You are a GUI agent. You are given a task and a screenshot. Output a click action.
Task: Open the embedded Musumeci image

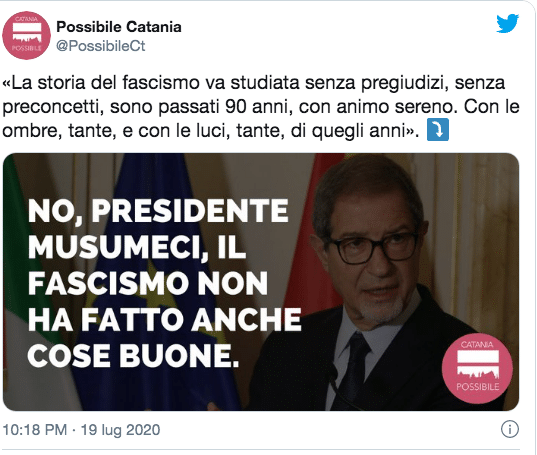[261, 282]
